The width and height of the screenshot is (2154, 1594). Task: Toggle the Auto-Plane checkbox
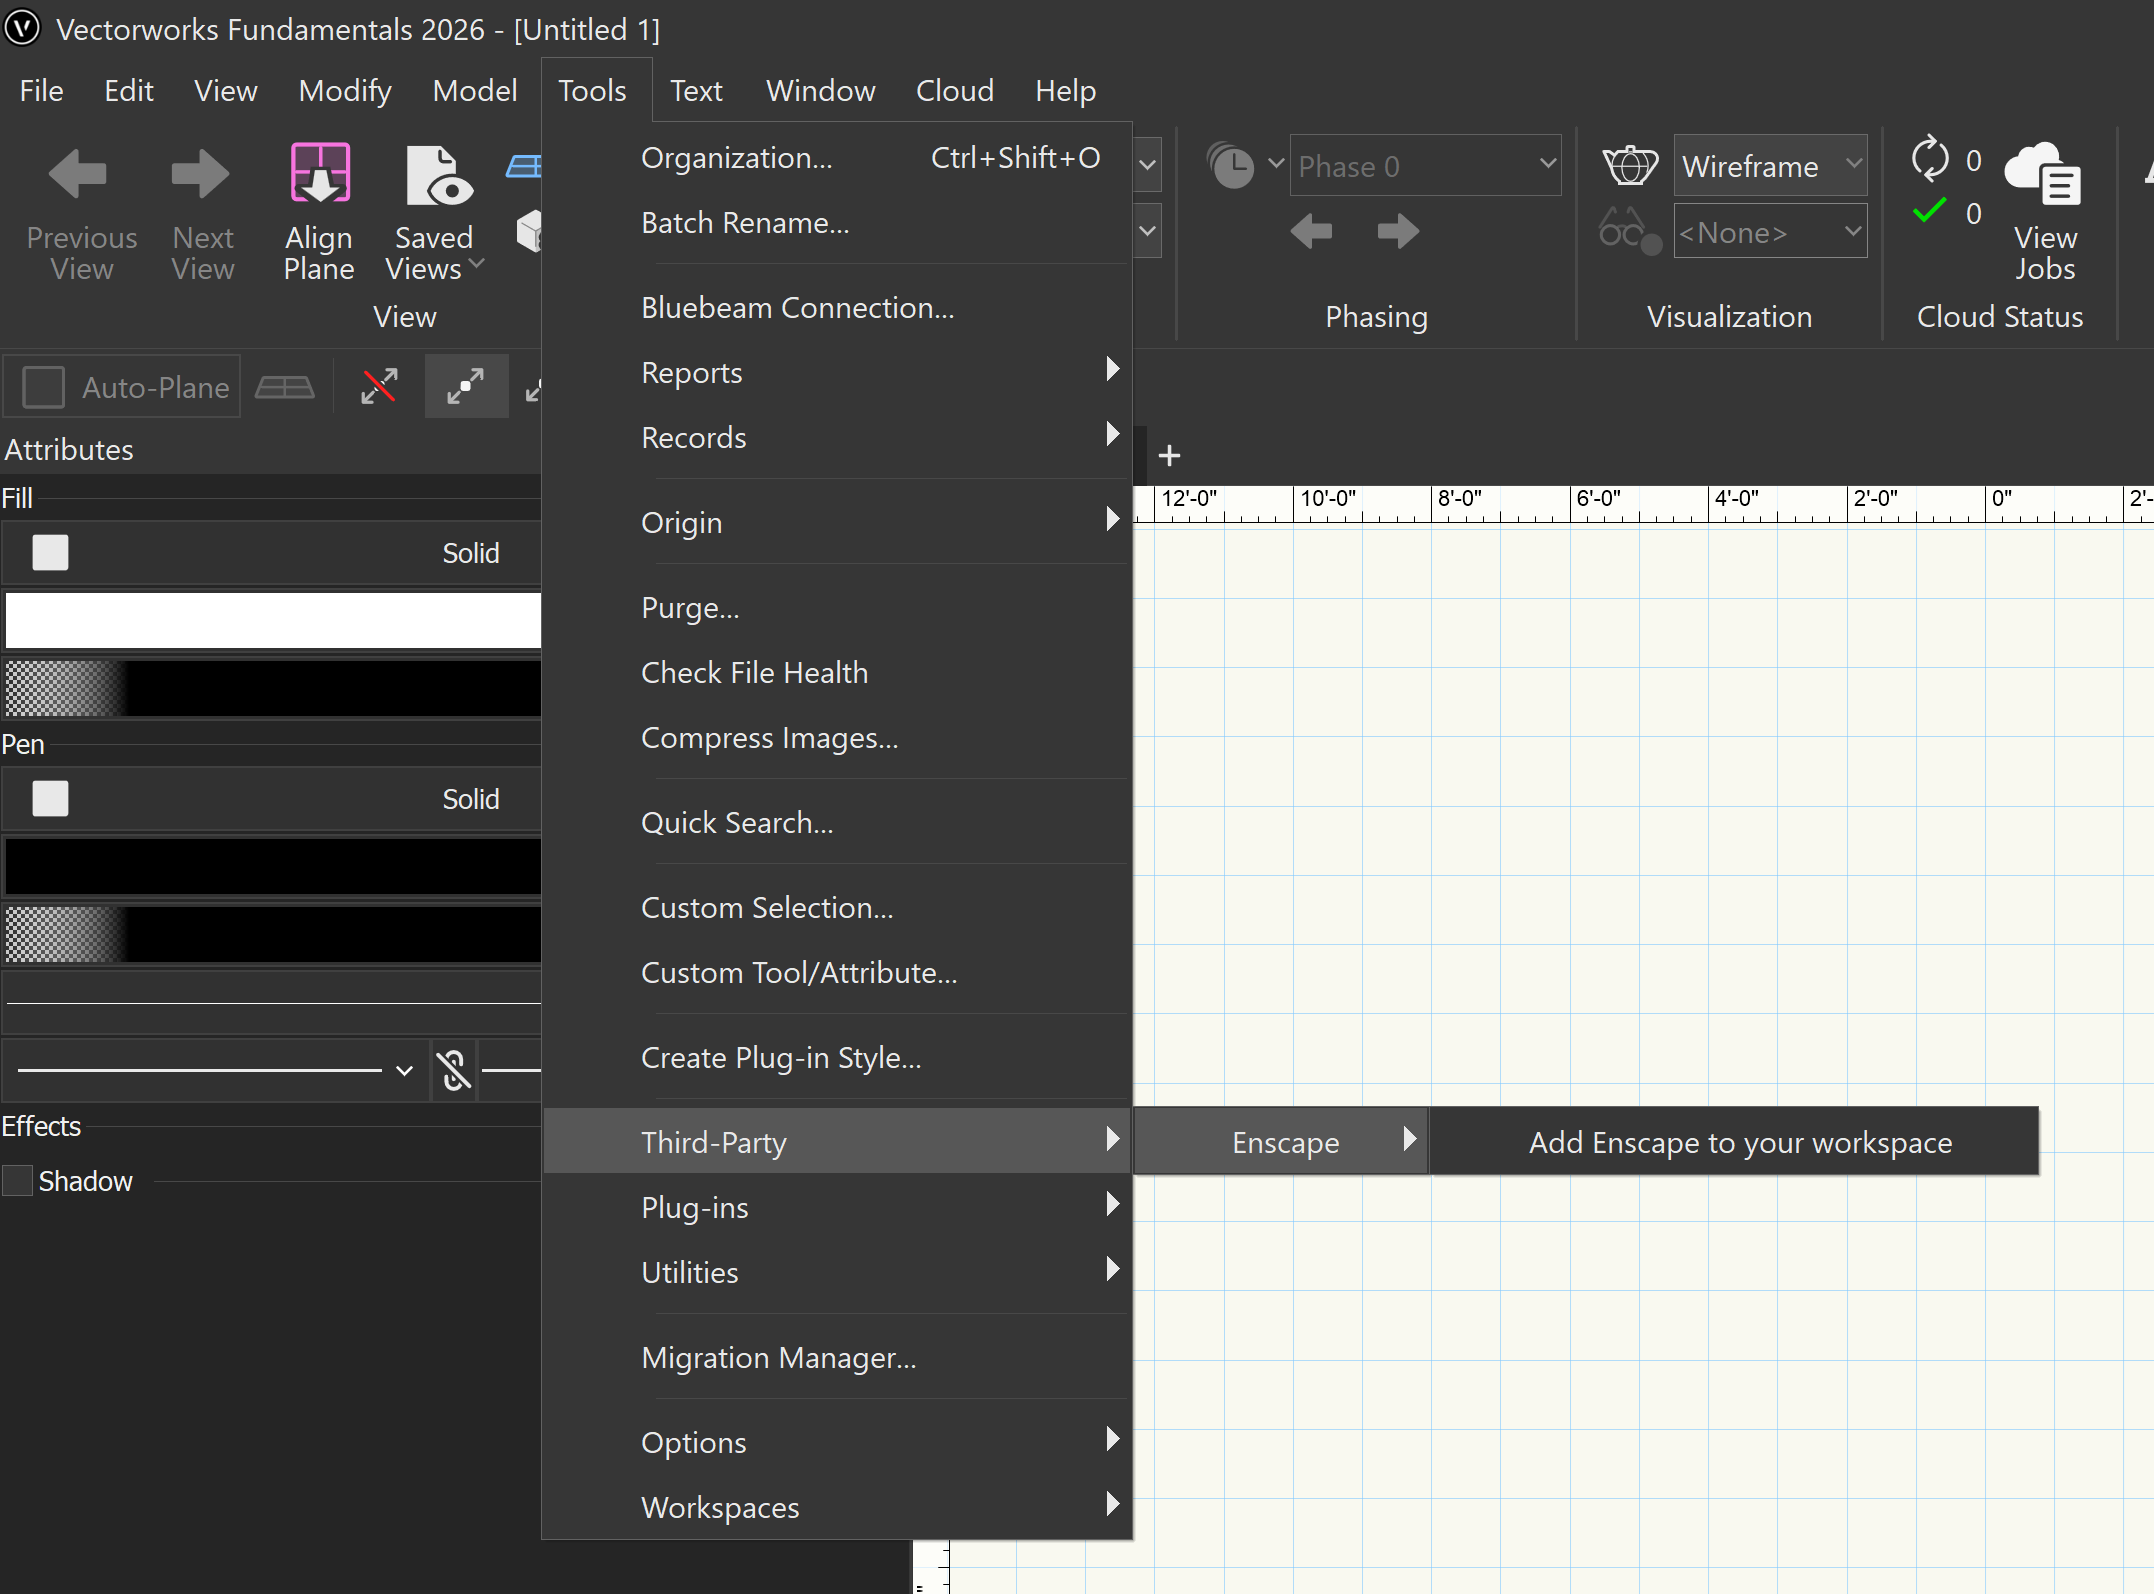pyautogui.click(x=43, y=387)
